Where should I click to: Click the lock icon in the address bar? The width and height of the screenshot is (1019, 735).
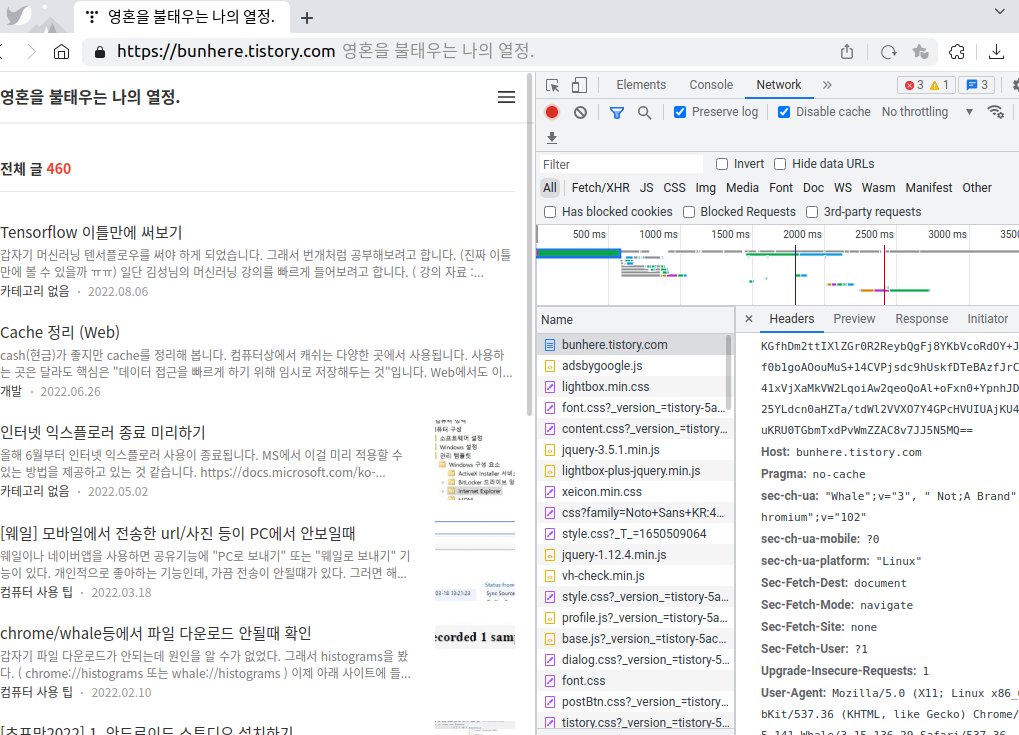point(99,52)
